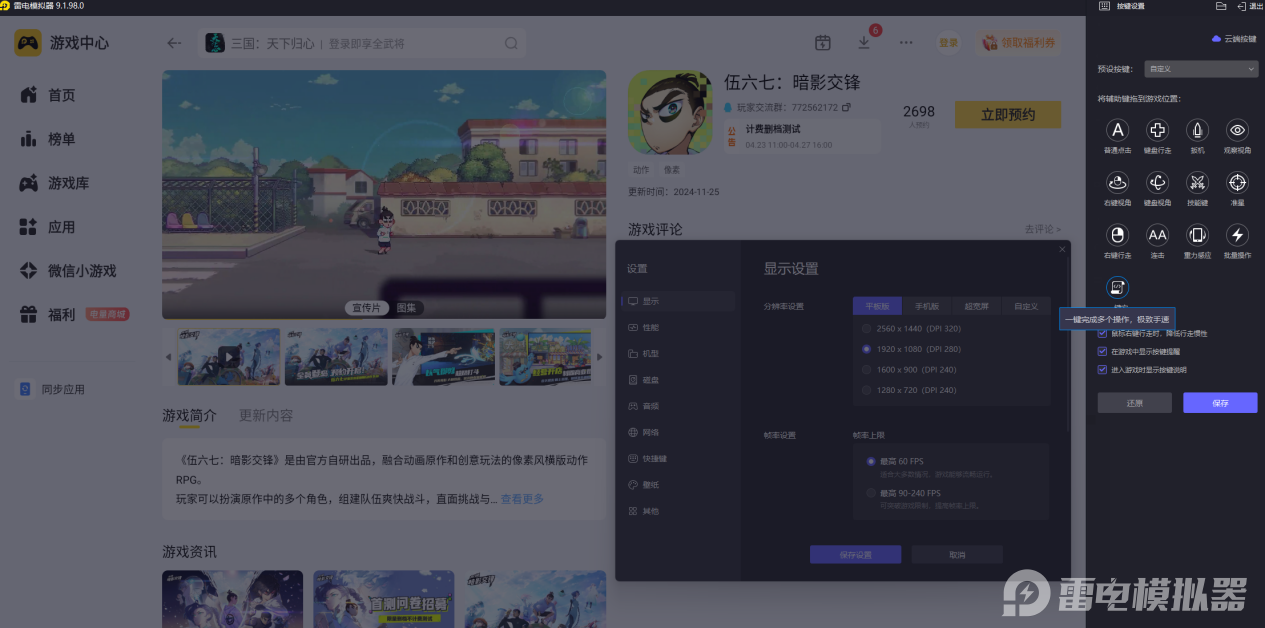Open the folder icon in keymap header

point(1221,6)
